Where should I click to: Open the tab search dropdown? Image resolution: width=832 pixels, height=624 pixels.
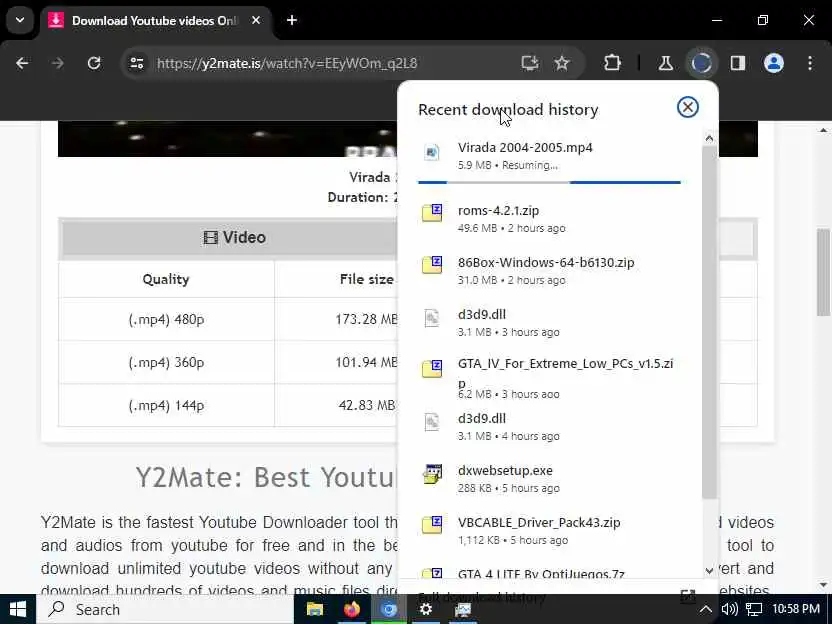[x=20, y=21]
